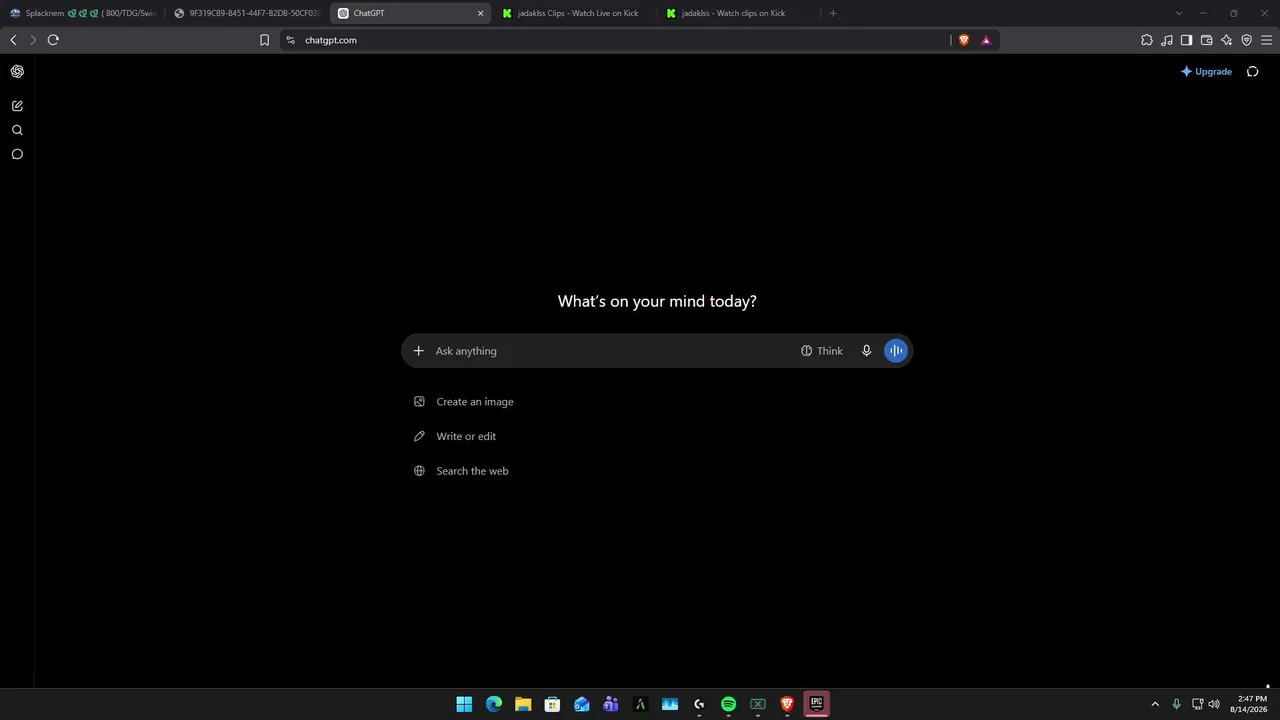Screen dimensions: 1280x720
Task: Reload the current page
Action: coord(53,40)
